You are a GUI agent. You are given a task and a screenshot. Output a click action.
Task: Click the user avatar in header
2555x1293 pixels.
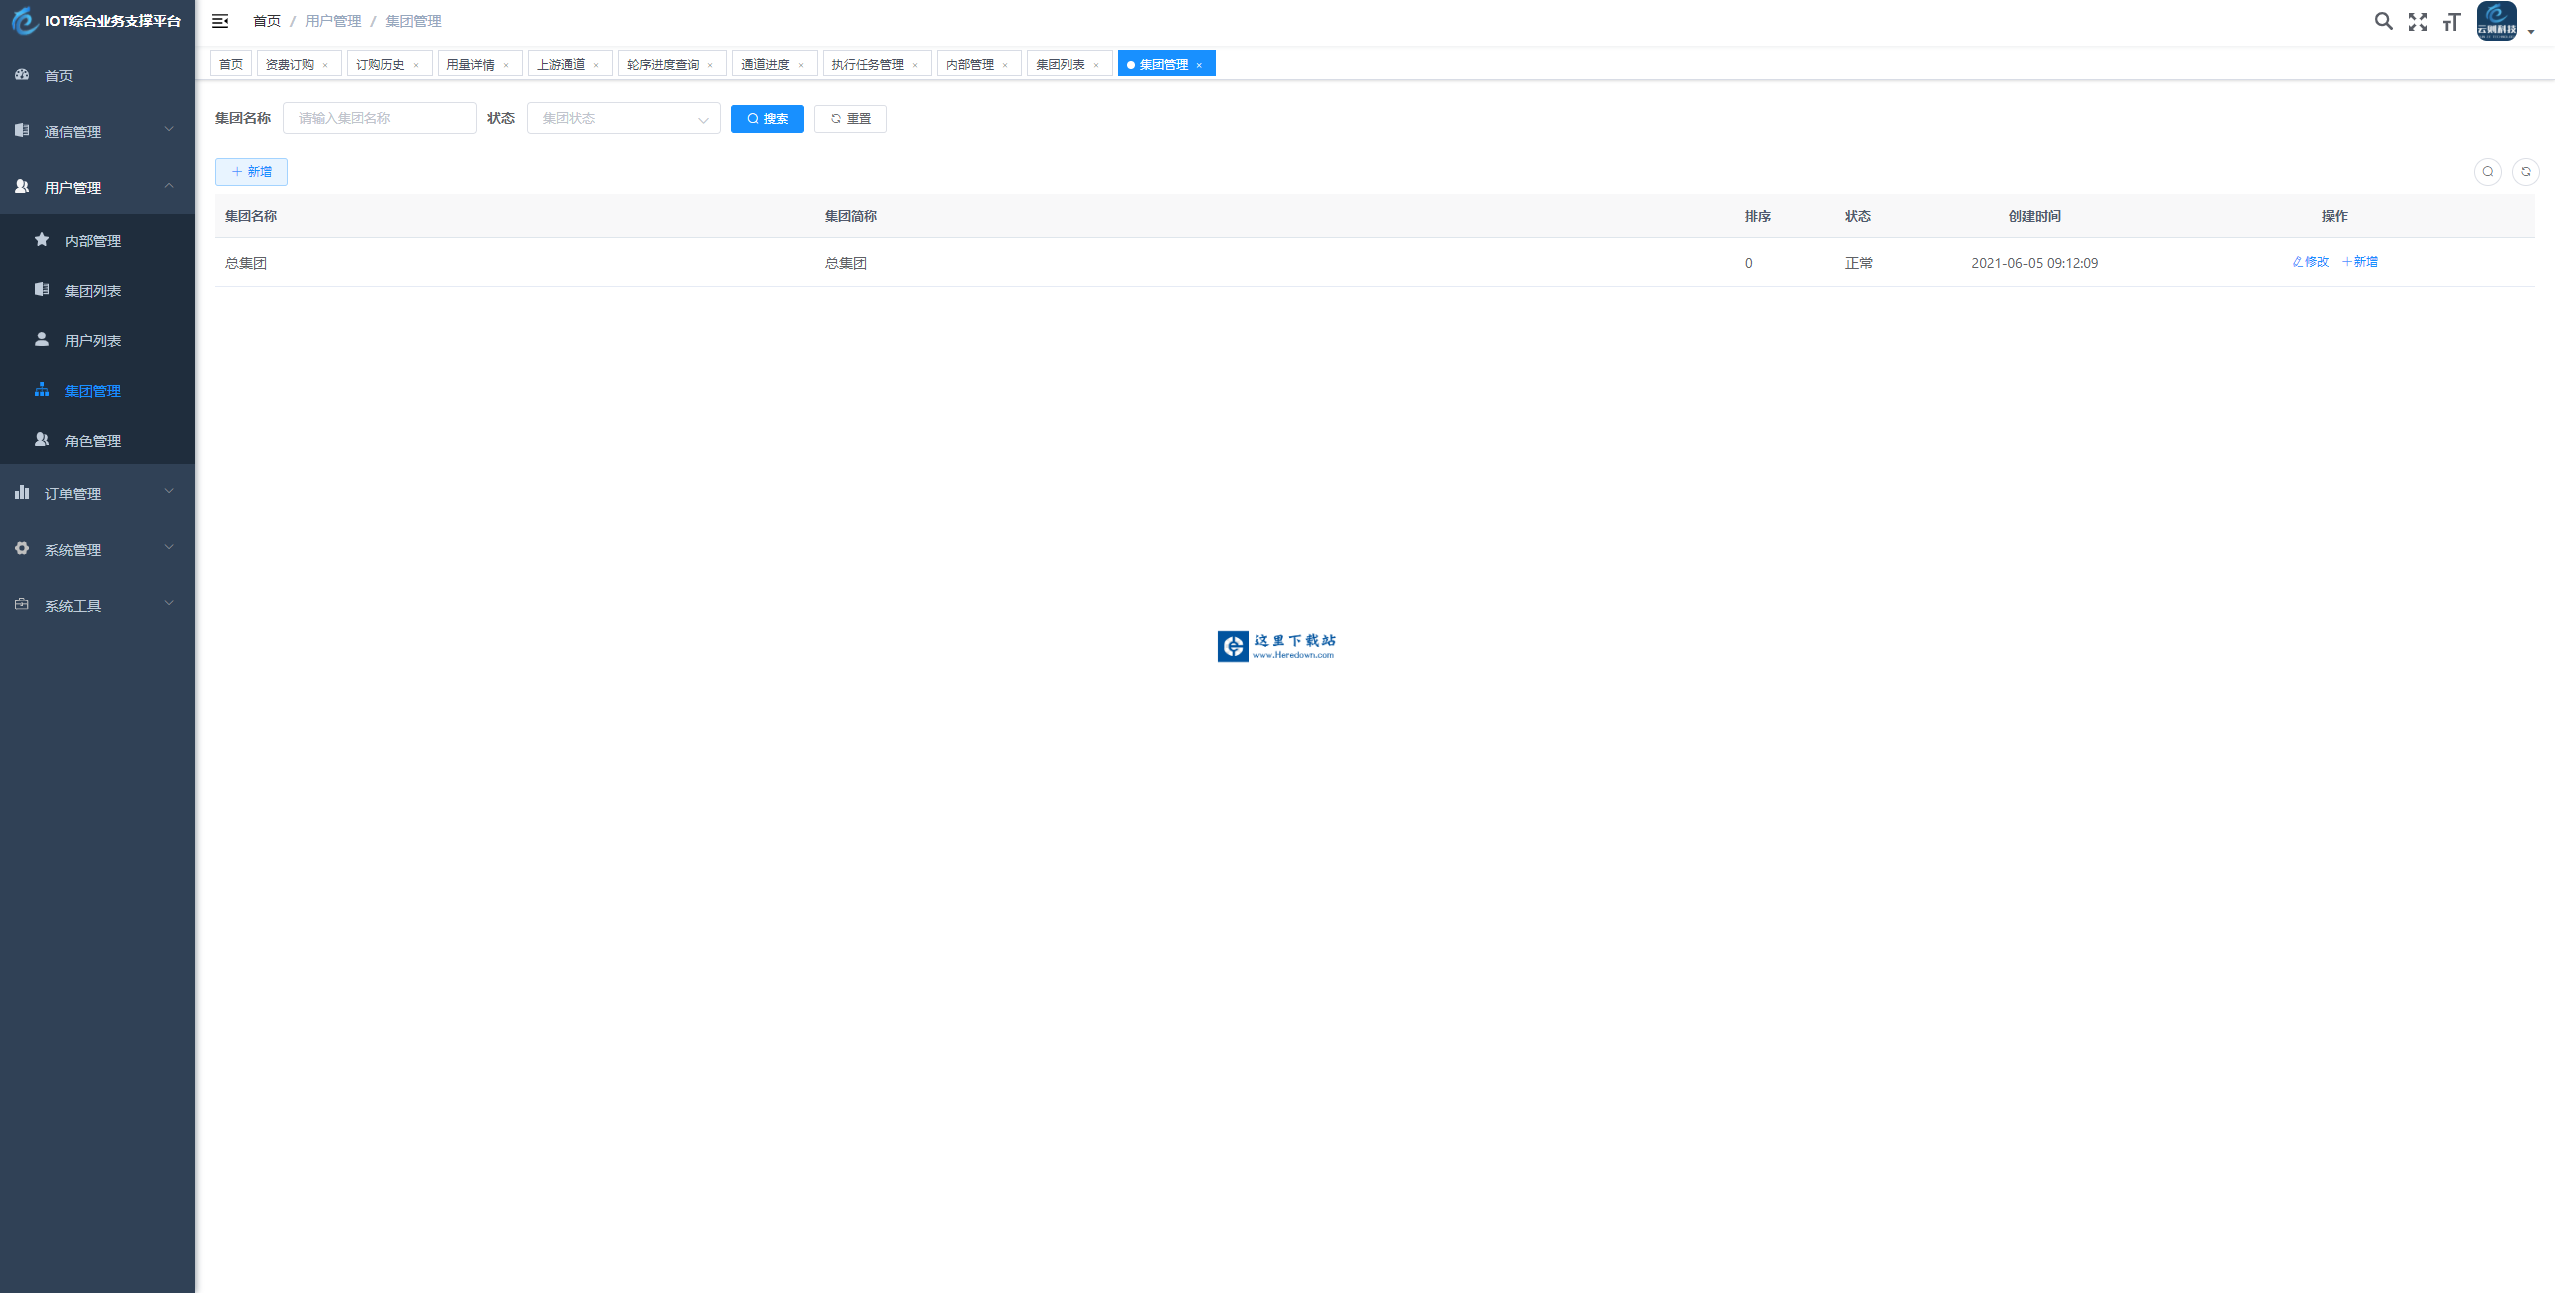click(2496, 21)
